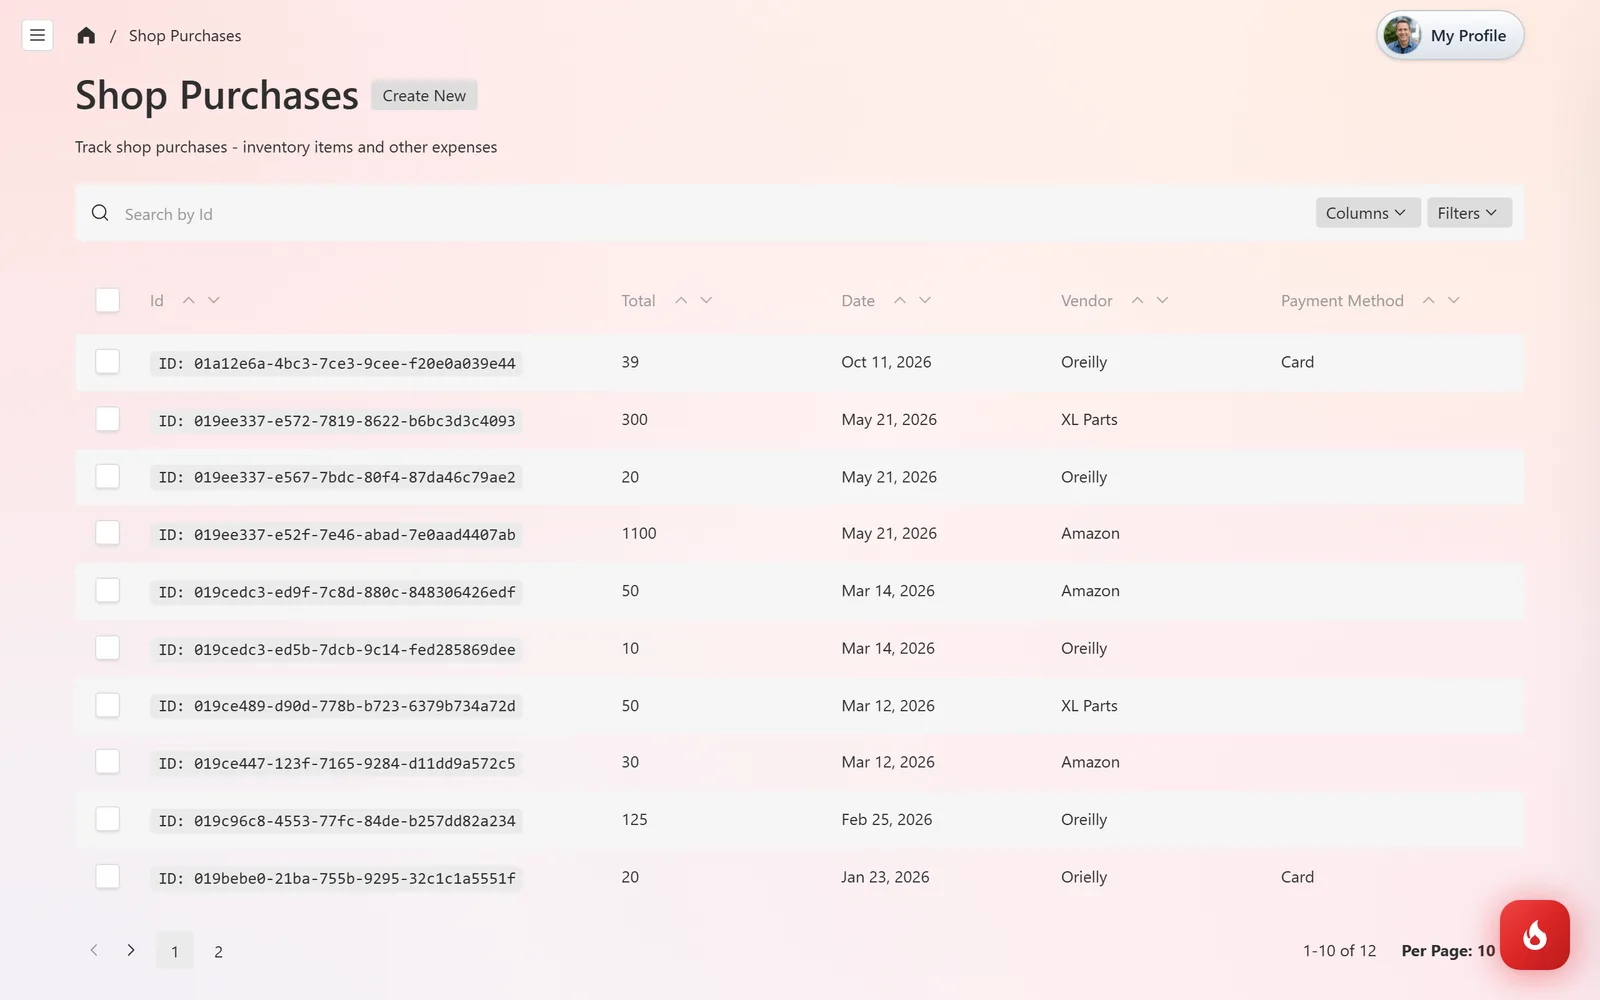Viewport: 1600px width, 1000px height.
Task: Change the Per Page: 10 setting
Action: pos(1448,951)
